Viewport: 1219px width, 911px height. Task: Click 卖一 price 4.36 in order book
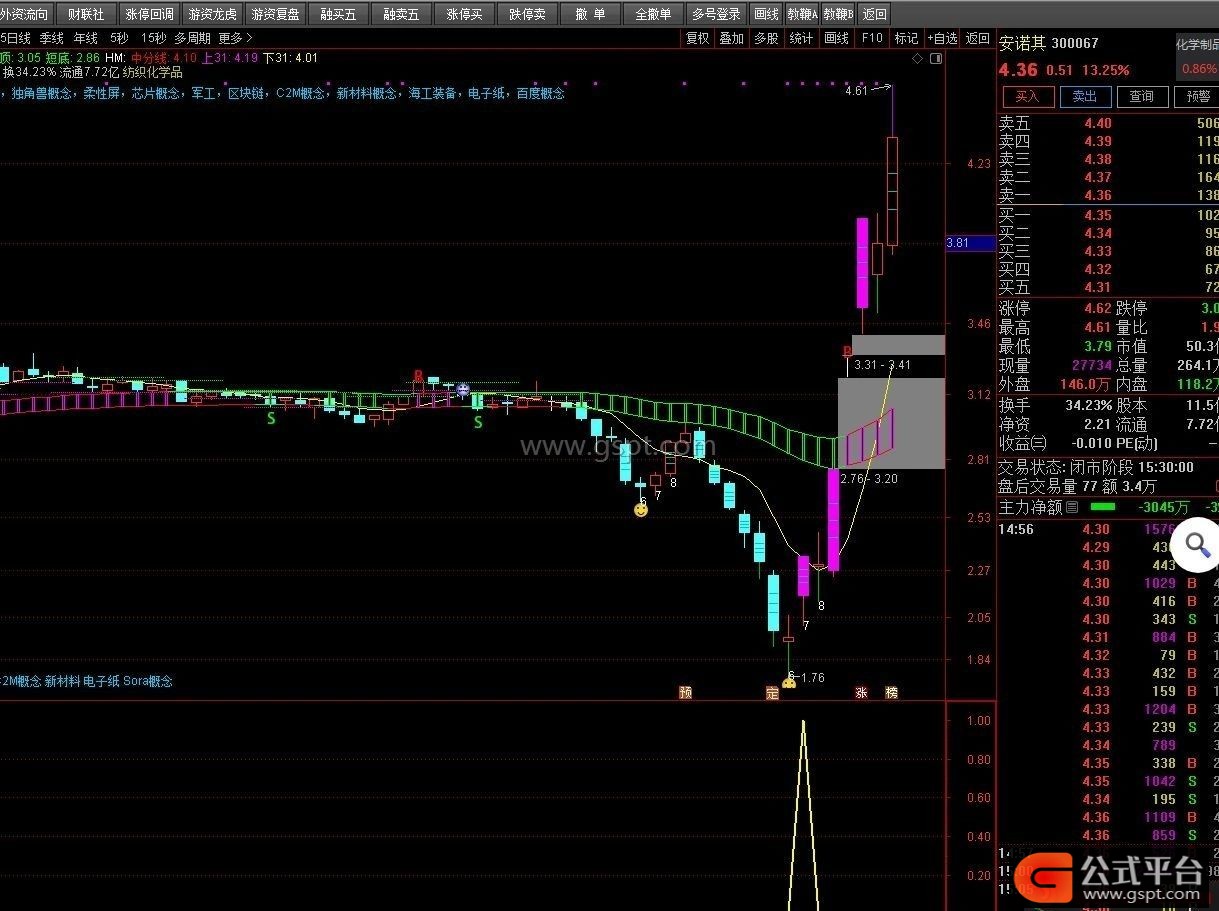1098,195
